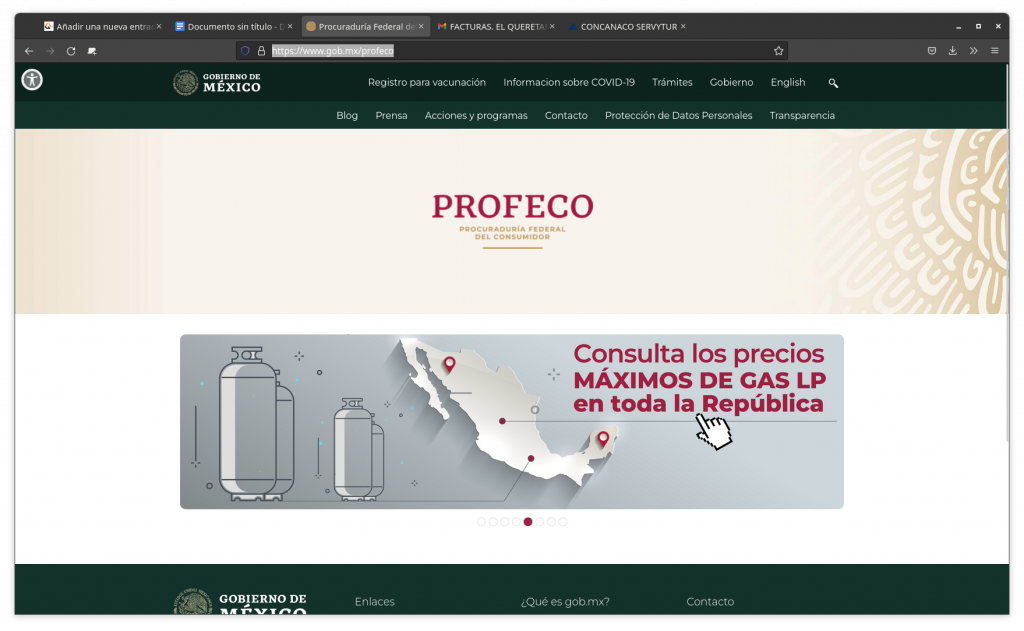
Task: Bookmark this page with the star icon
Action: coord(778,51)
